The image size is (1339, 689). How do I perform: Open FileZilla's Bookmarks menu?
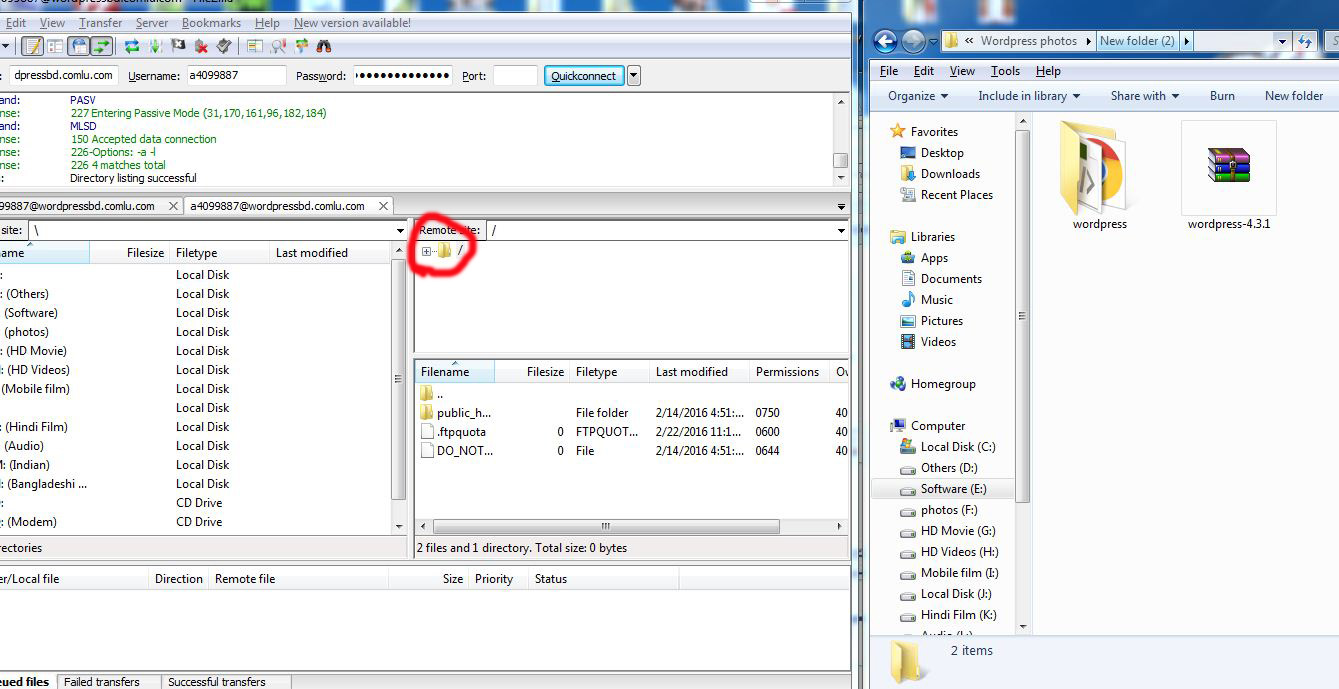(212, 22)
